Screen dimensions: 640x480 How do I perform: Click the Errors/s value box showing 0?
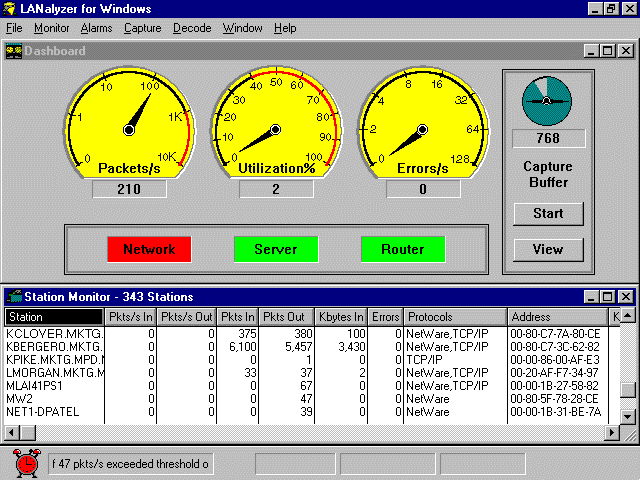(x=423, y=189)
